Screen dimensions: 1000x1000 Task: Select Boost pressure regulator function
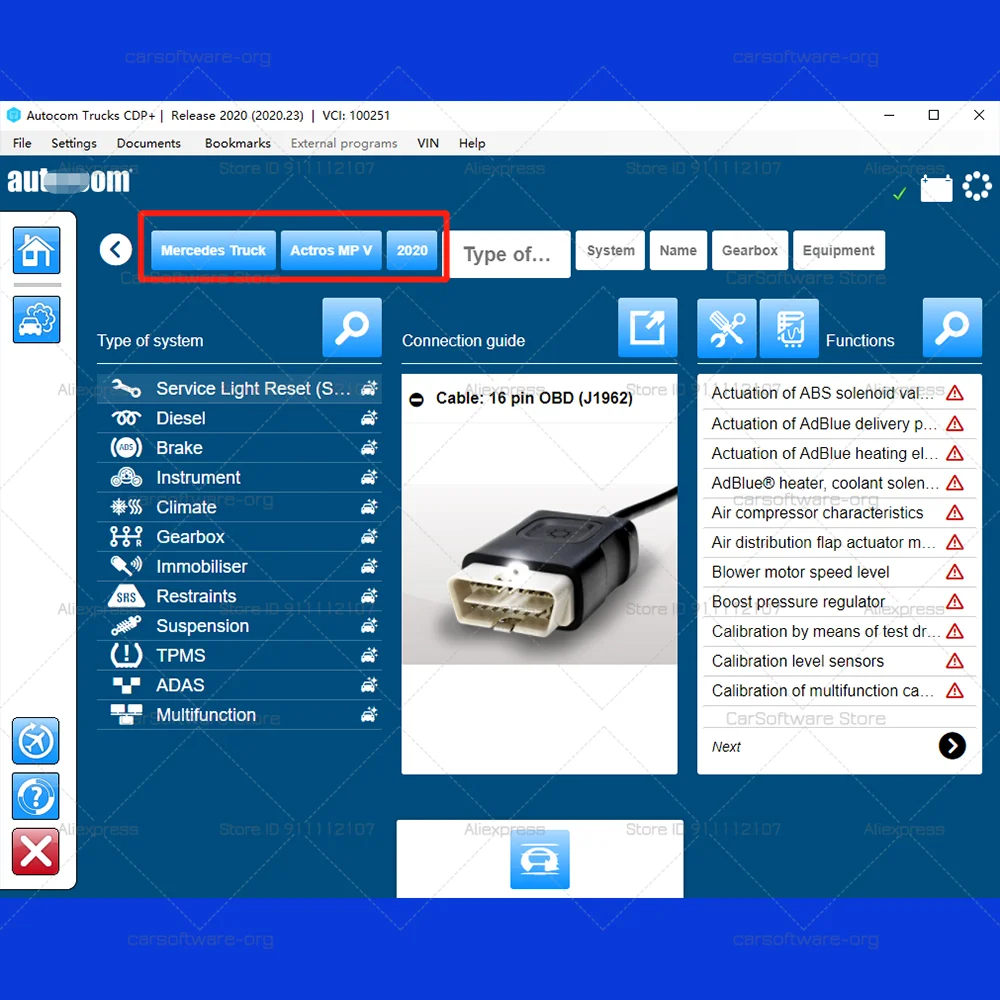pyautogui.click(x=838, y=601)
